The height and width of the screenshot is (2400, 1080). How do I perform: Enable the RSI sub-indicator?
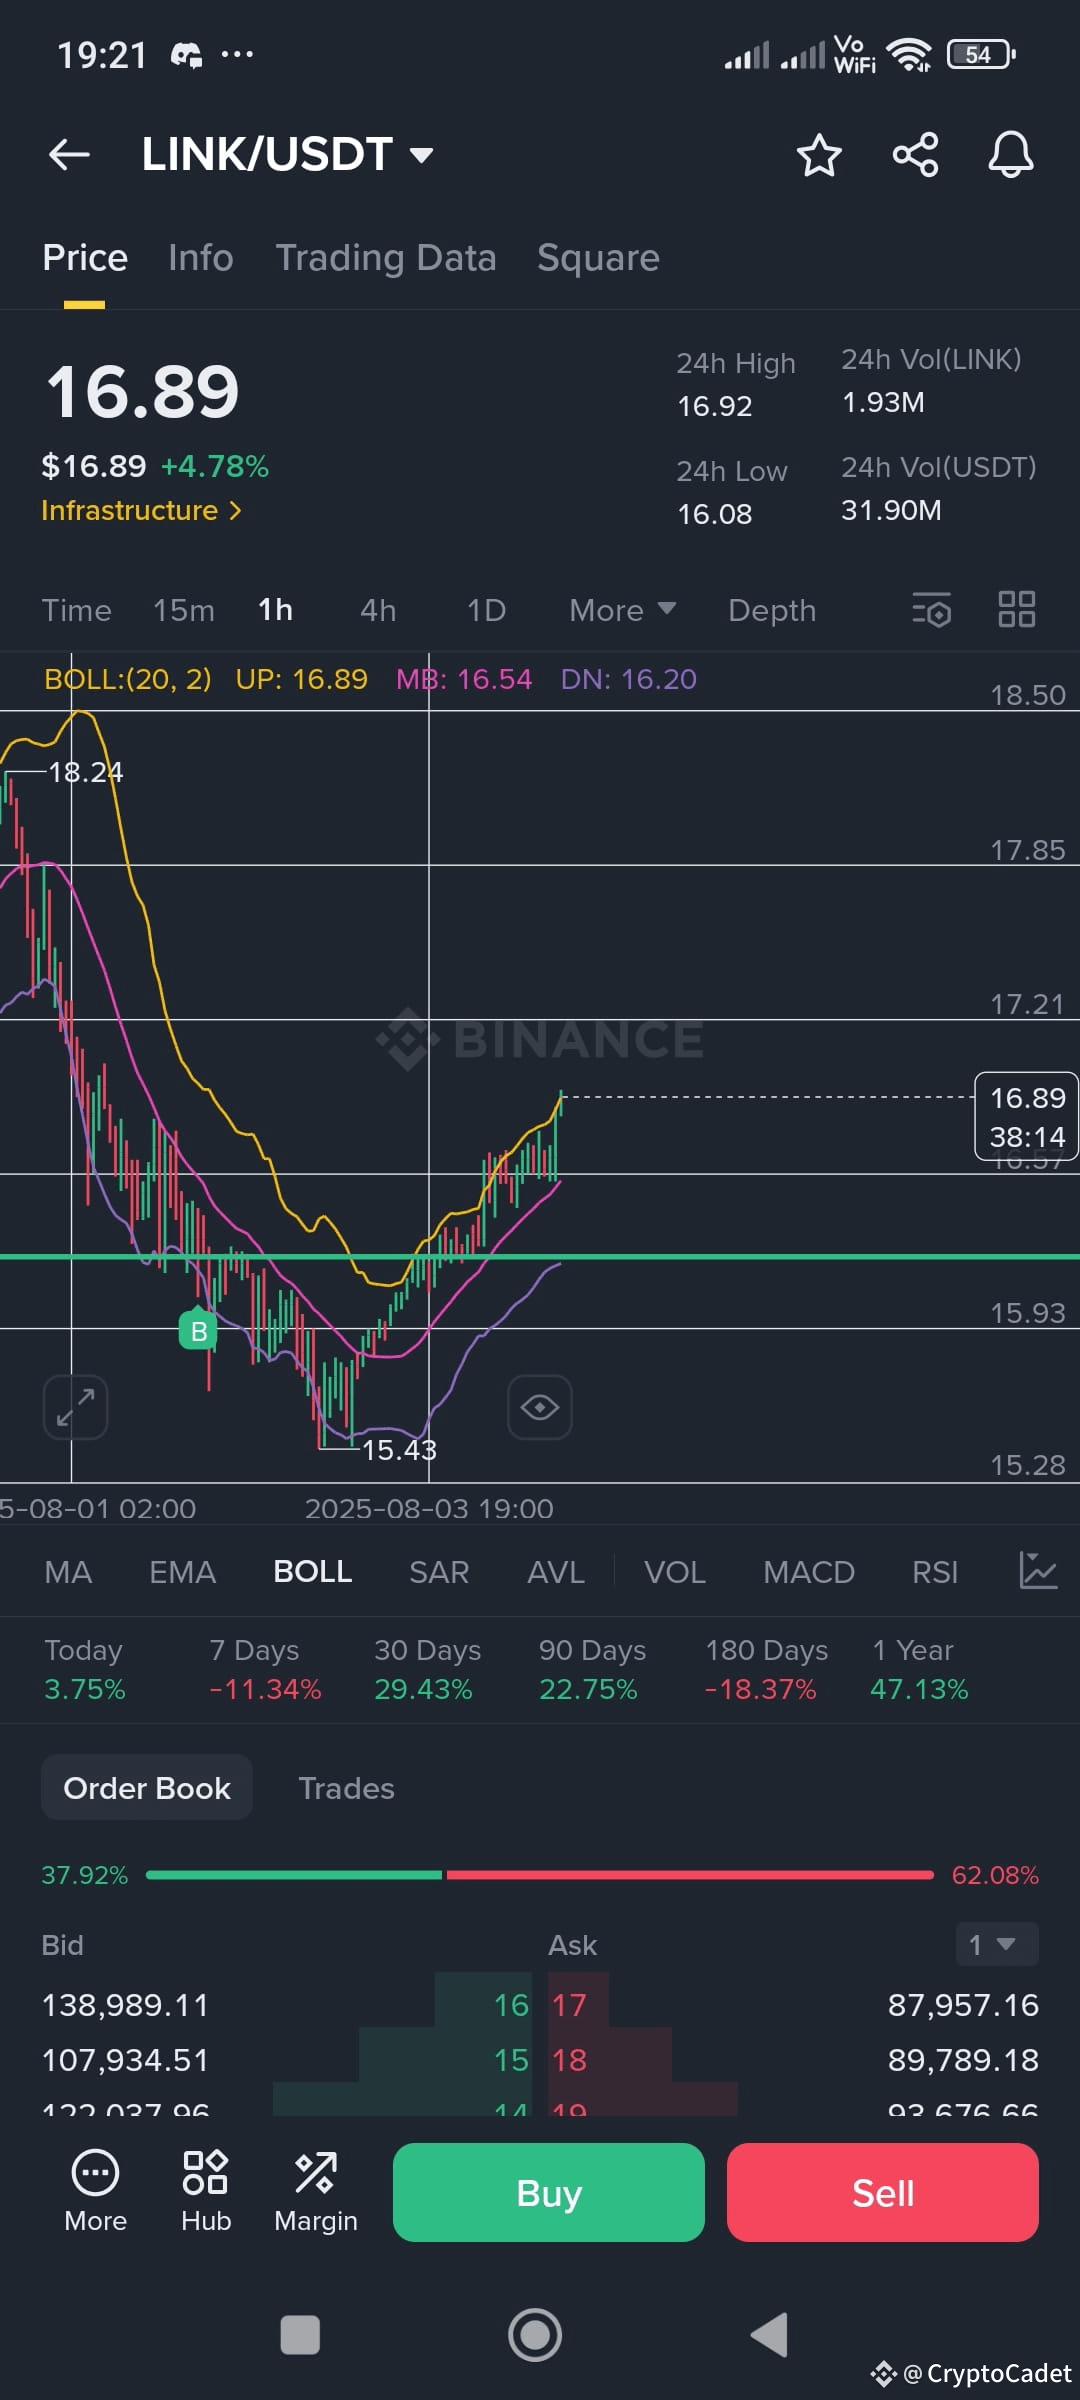[x=935, y=1572]
